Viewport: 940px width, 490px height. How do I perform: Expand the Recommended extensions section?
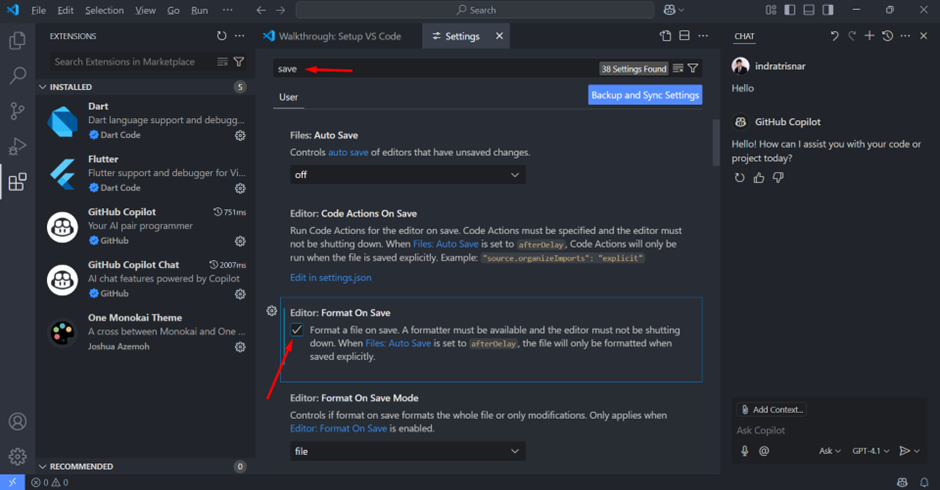(x=146, y=466)
